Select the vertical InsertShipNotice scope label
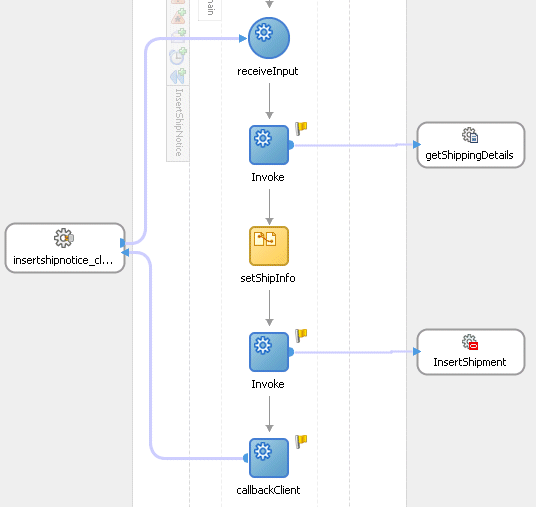 coord(179,122)
